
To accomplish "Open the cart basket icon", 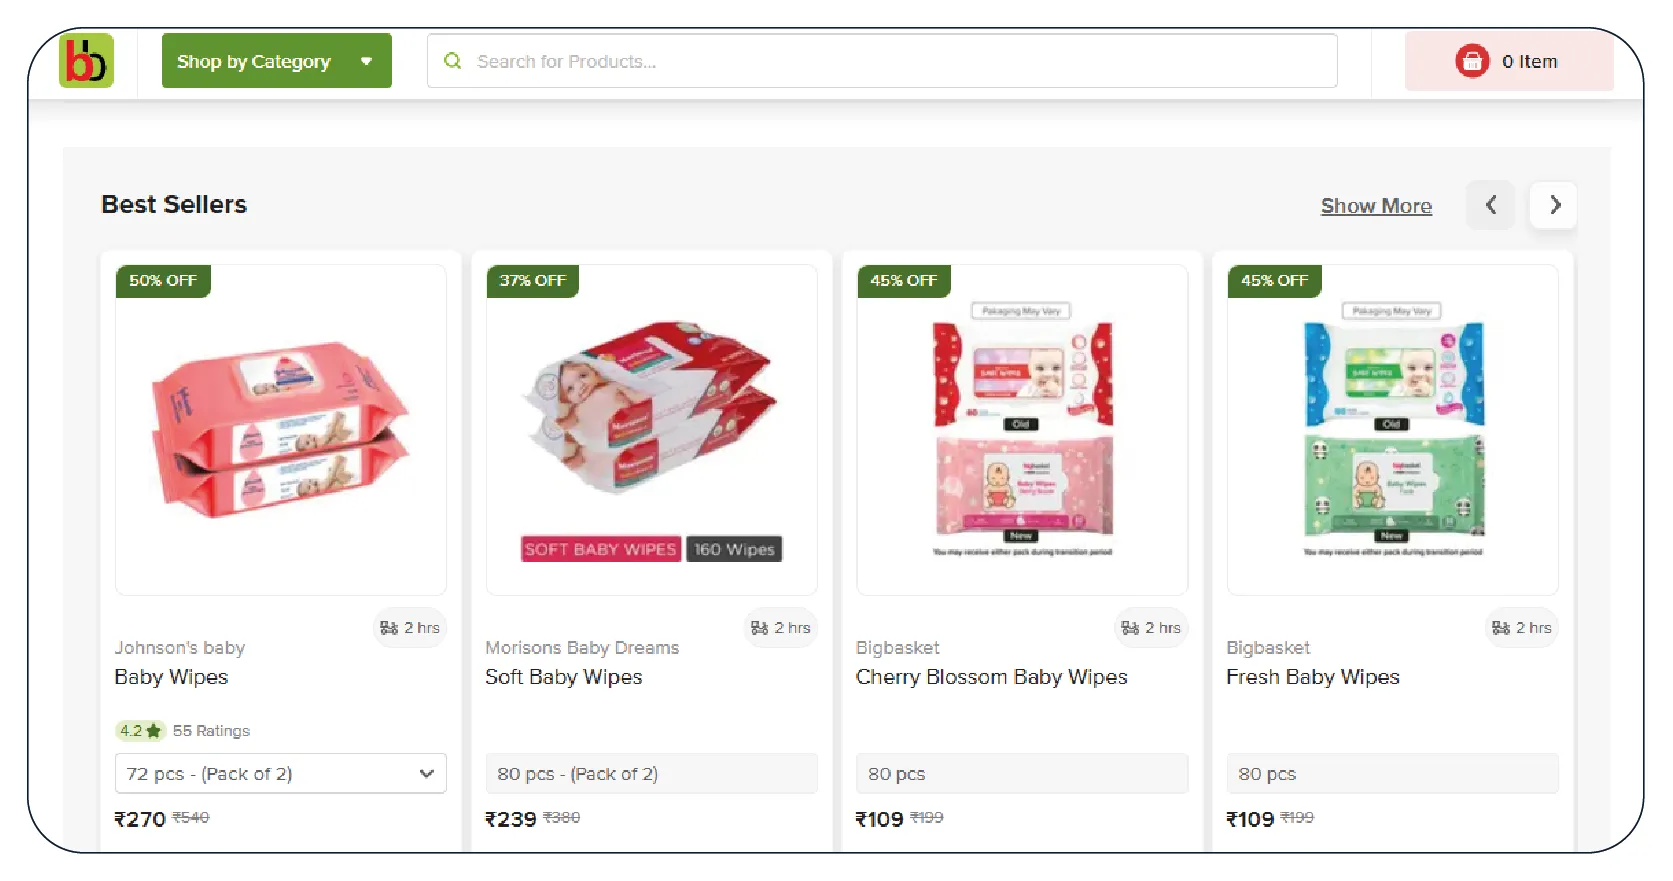I will coord(1471,61).
